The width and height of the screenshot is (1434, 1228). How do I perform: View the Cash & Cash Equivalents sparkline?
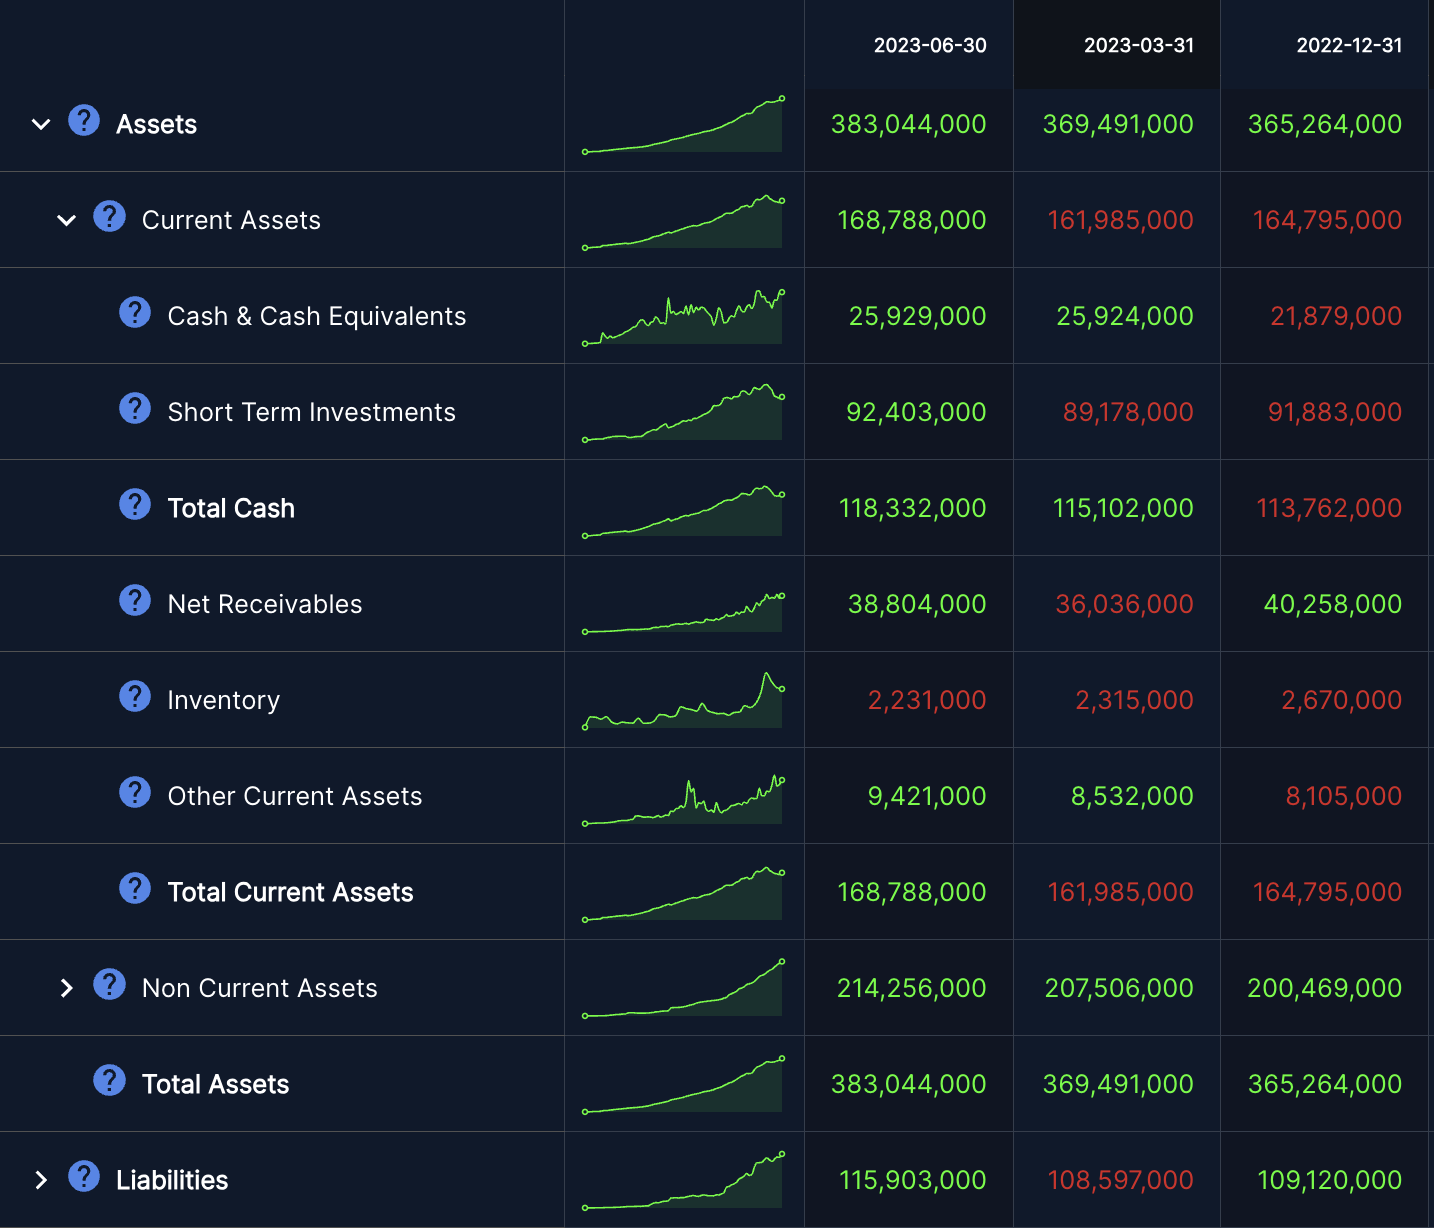click(x=683, y=317)
